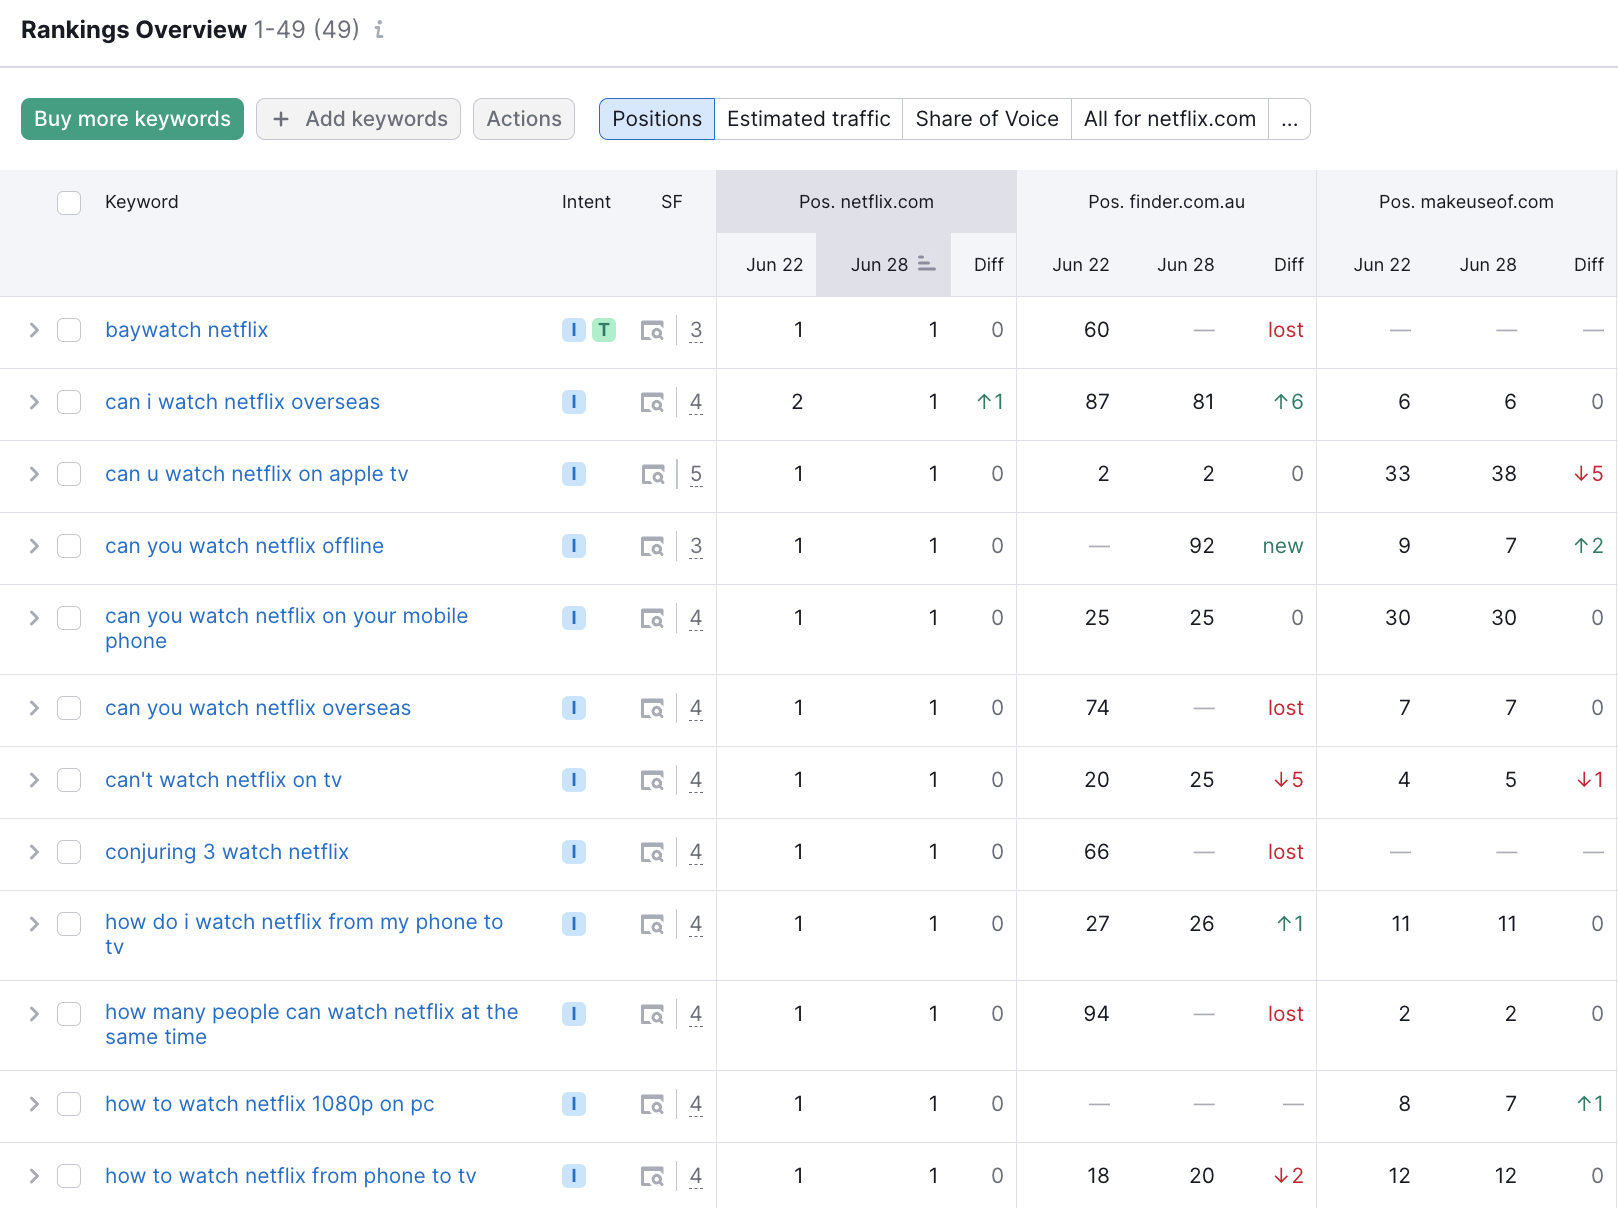
Task: Check the box for can't watch netflix on tv
Action: point(69,780)
